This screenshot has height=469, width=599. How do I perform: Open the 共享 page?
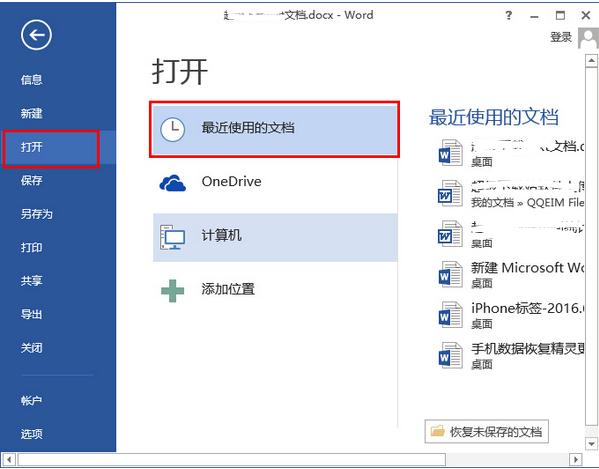[31, 281]
